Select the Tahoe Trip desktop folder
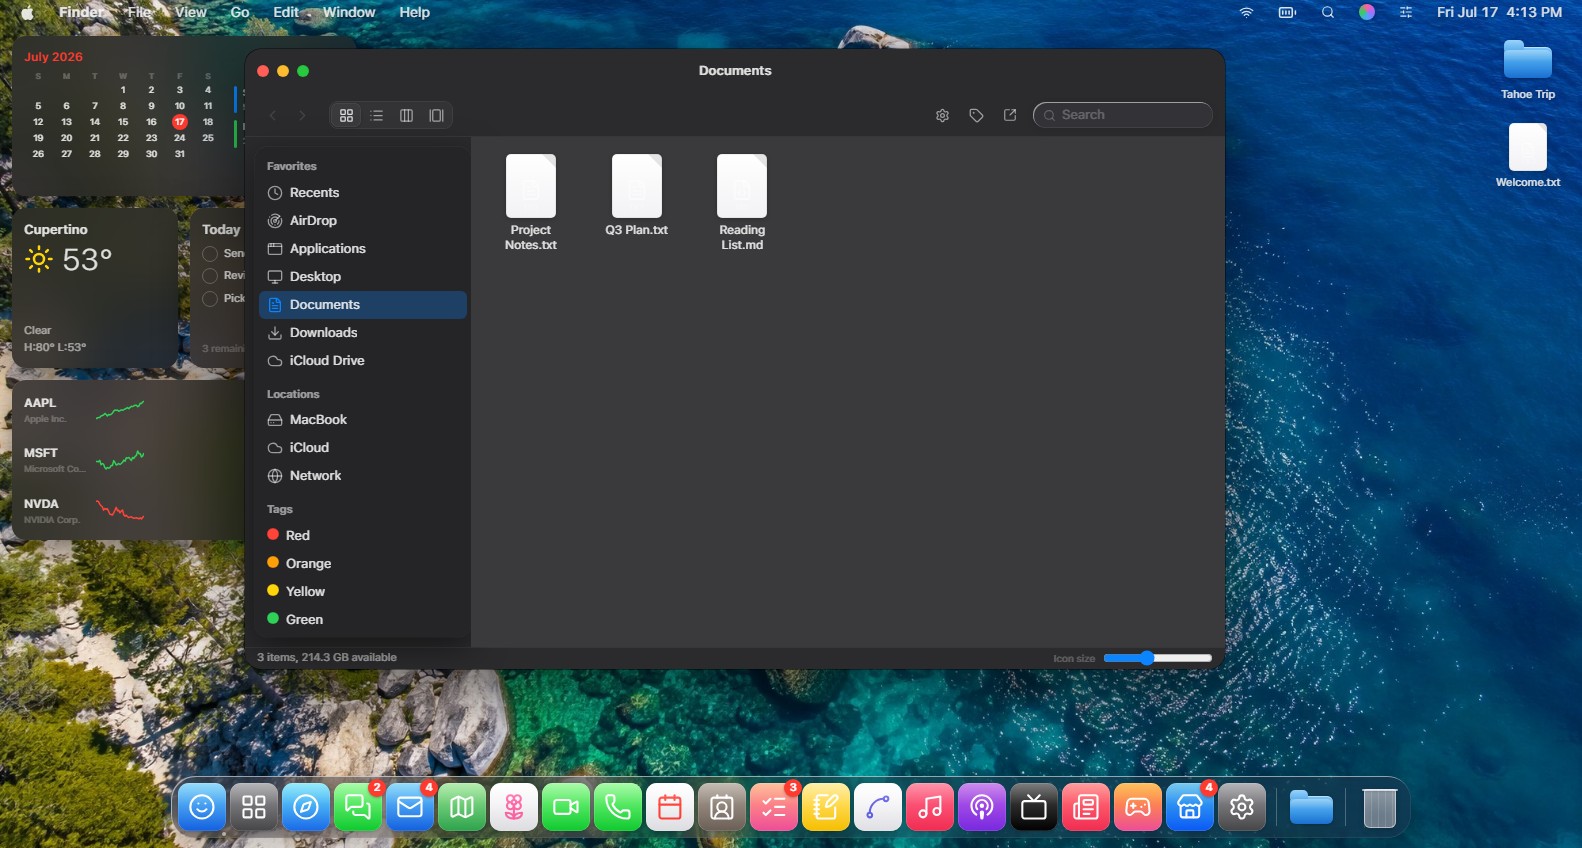The height and width of the screenshot is (848, 1582). pos(1528,70)
